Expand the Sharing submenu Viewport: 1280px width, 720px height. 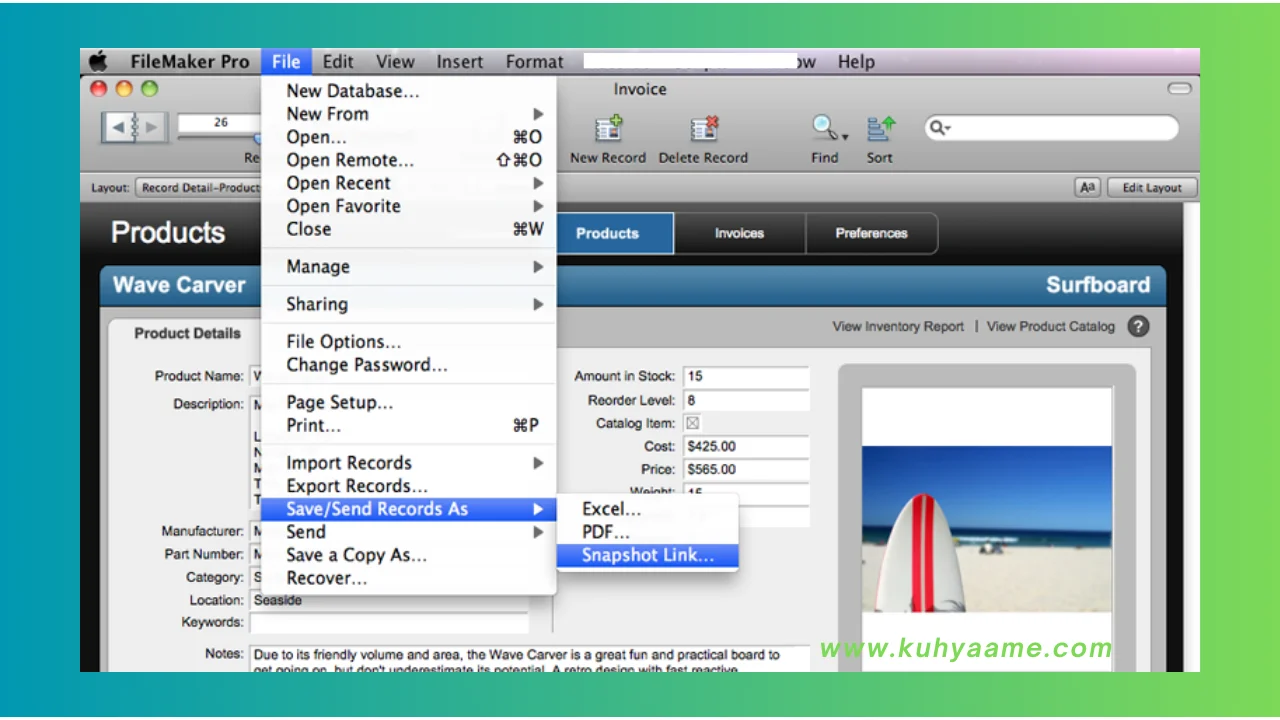pyautogui.click(x=538, y=304)
